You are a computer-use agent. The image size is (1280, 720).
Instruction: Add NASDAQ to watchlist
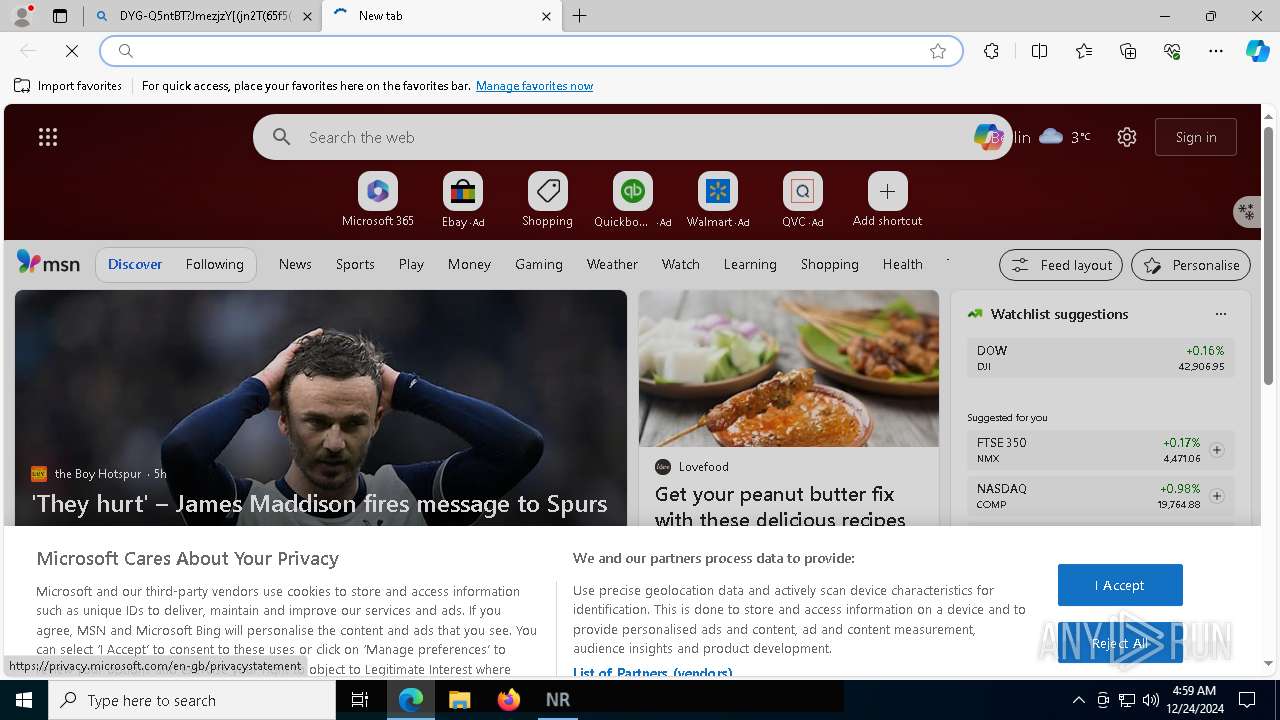click(x=1217, y=496)
